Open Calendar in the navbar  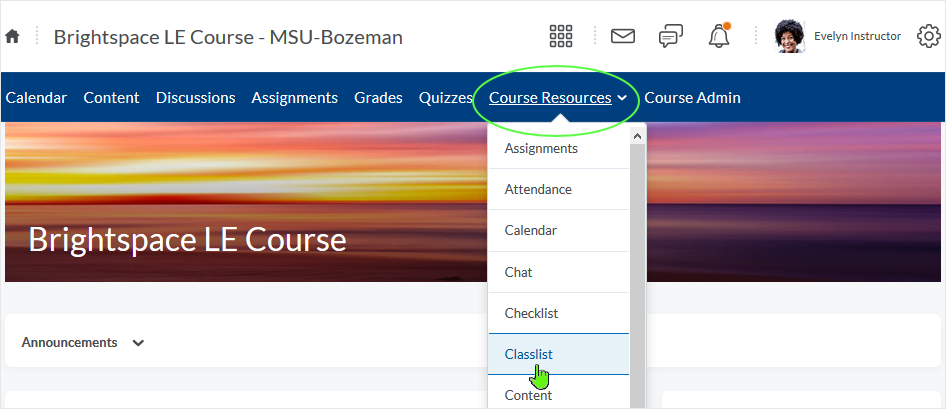coord(36,98)
